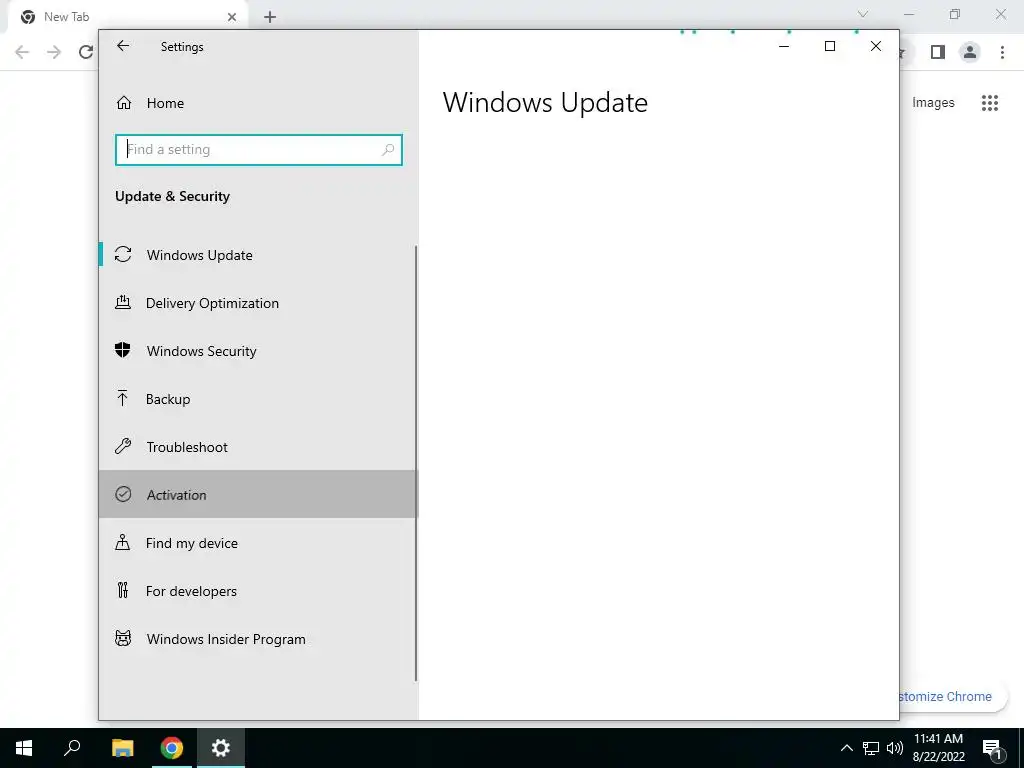Open Windows Security page

point(258,351)
